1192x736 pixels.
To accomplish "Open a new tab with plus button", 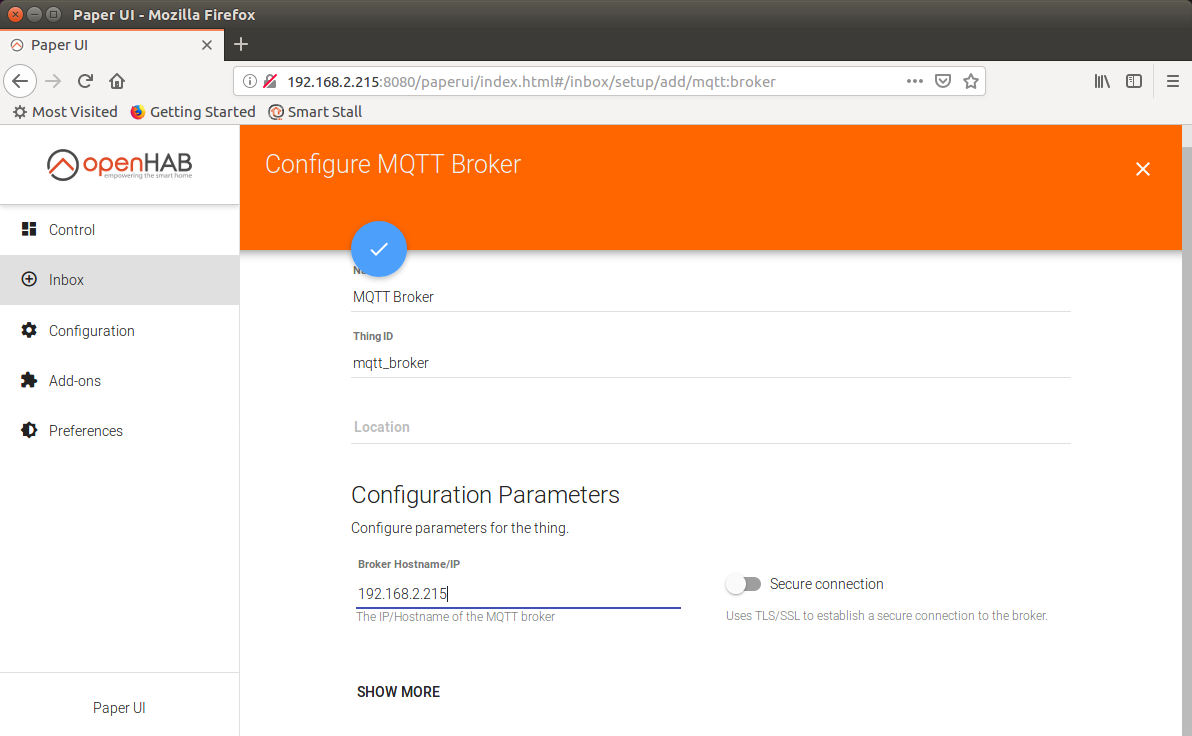I will 241,44.
